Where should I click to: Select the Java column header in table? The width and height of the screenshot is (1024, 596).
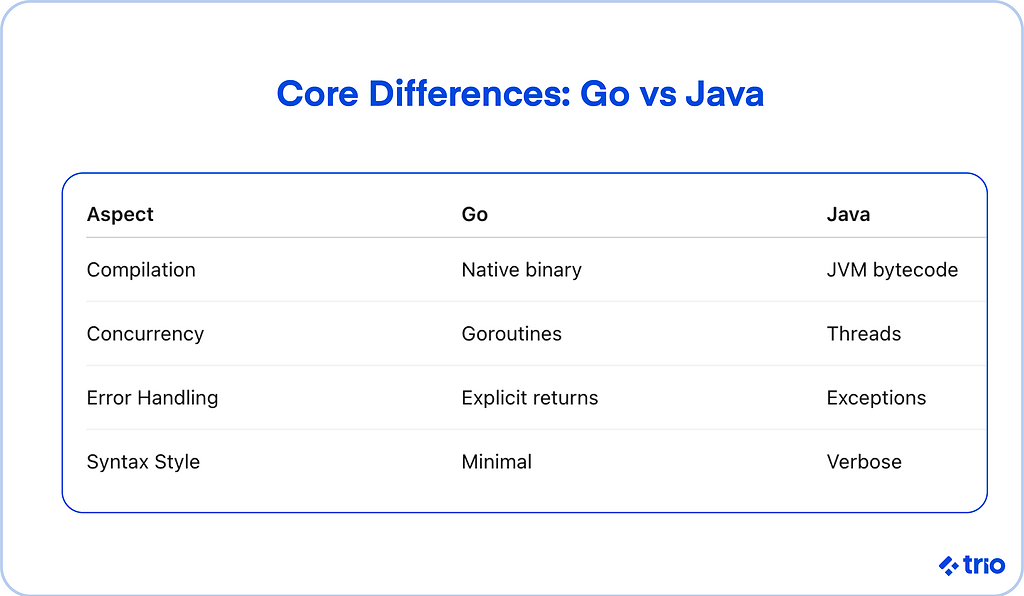pos(848,214)
